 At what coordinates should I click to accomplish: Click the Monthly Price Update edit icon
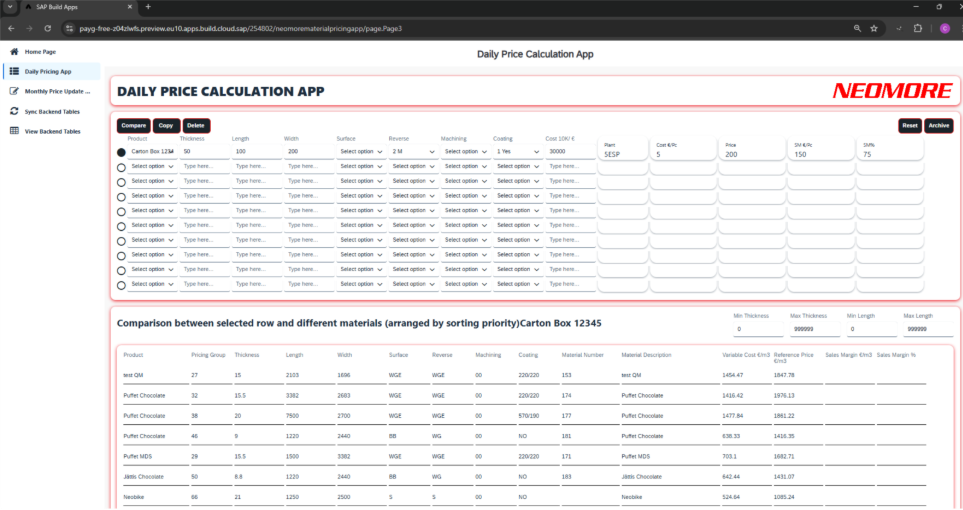pyautogui.click(x=14, y=91)
